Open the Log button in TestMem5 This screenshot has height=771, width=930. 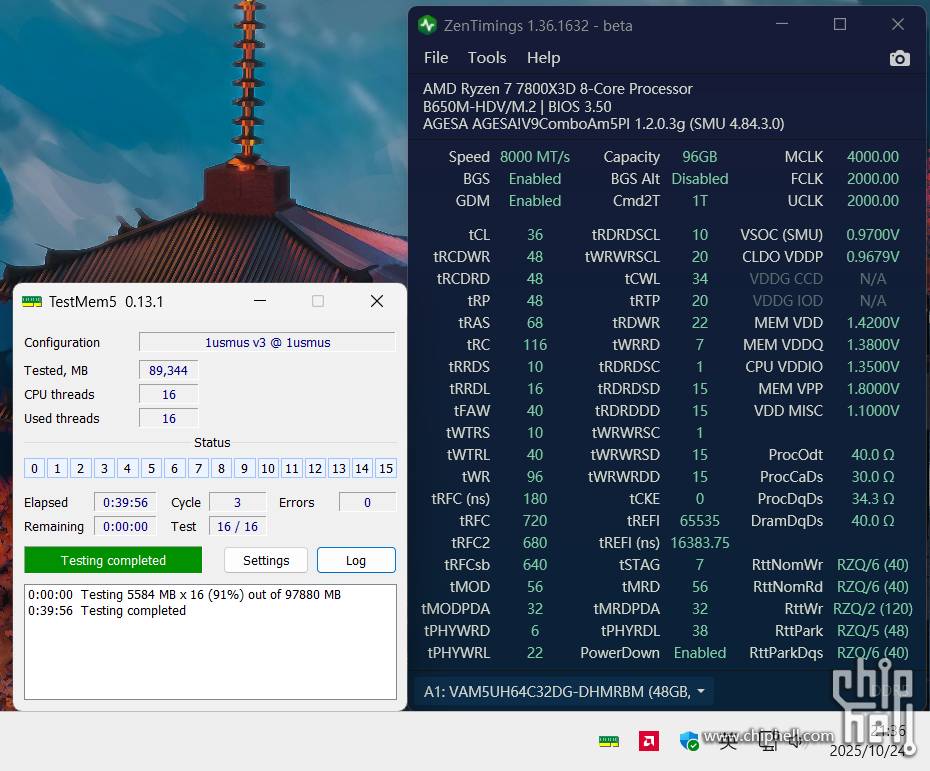click(356, 560)
